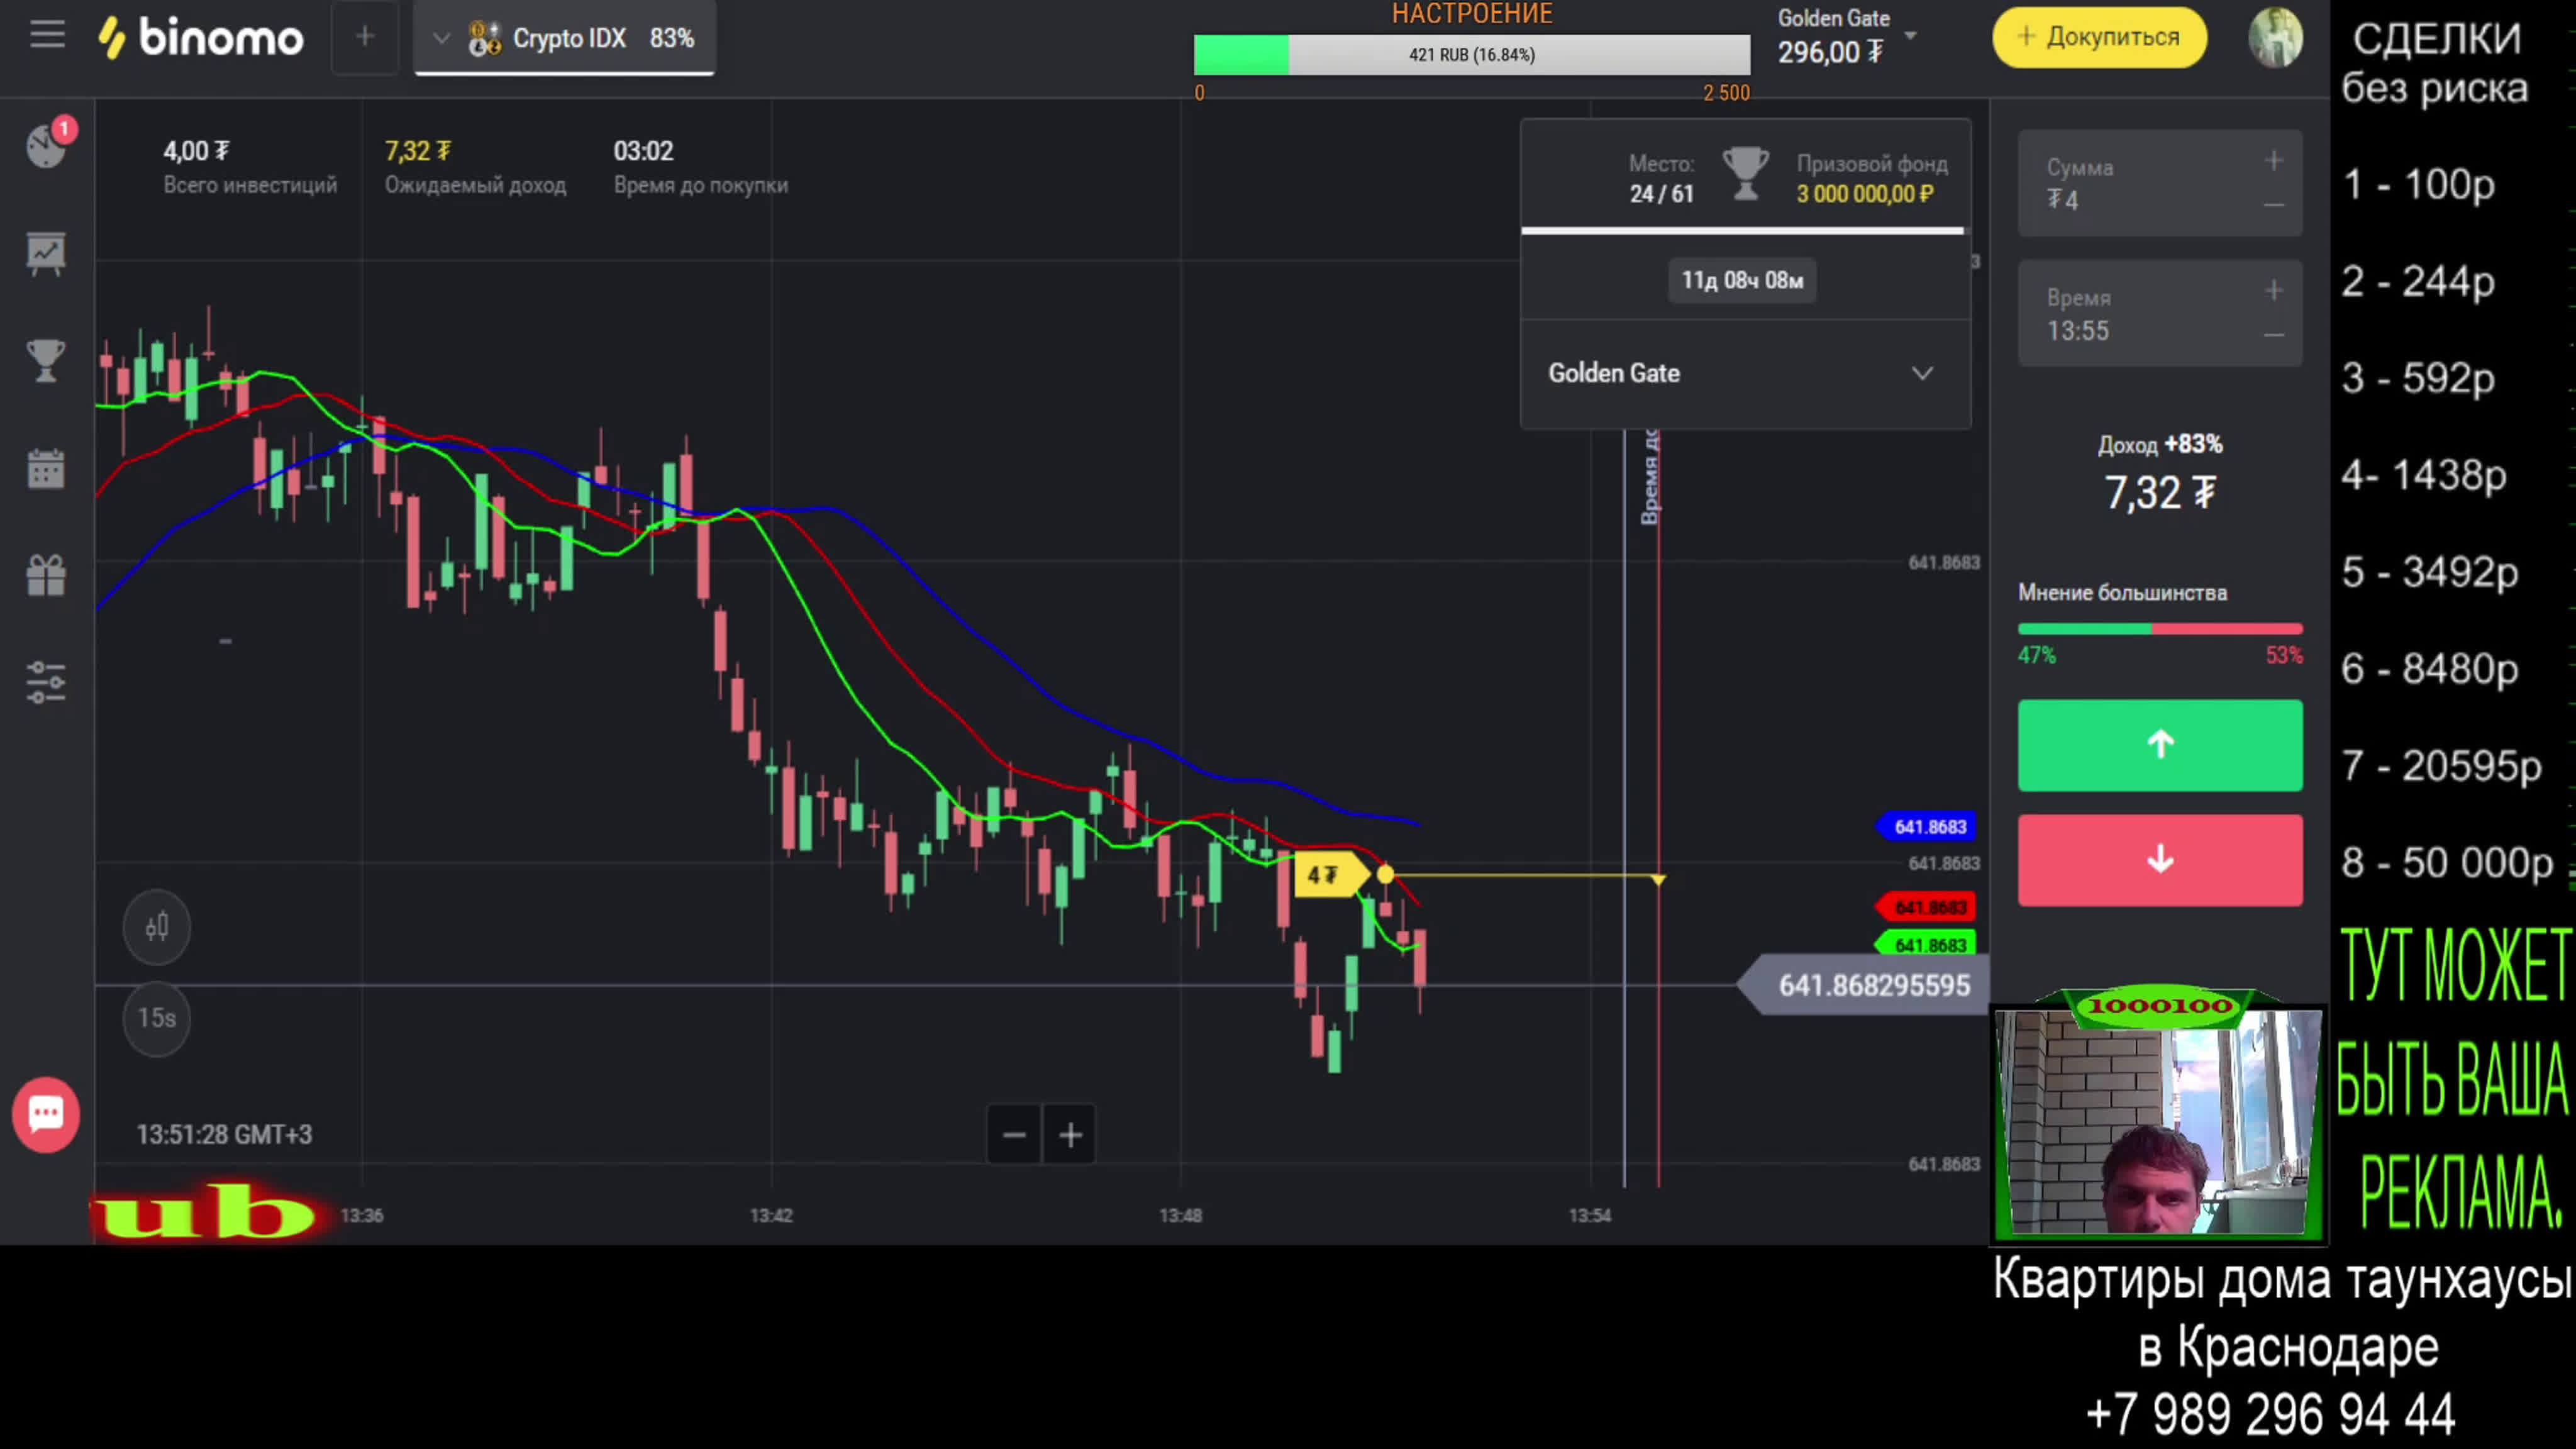Expand the Golden Gate tournament selector
2576x1449 pixels.
(x=1745, y=374)
